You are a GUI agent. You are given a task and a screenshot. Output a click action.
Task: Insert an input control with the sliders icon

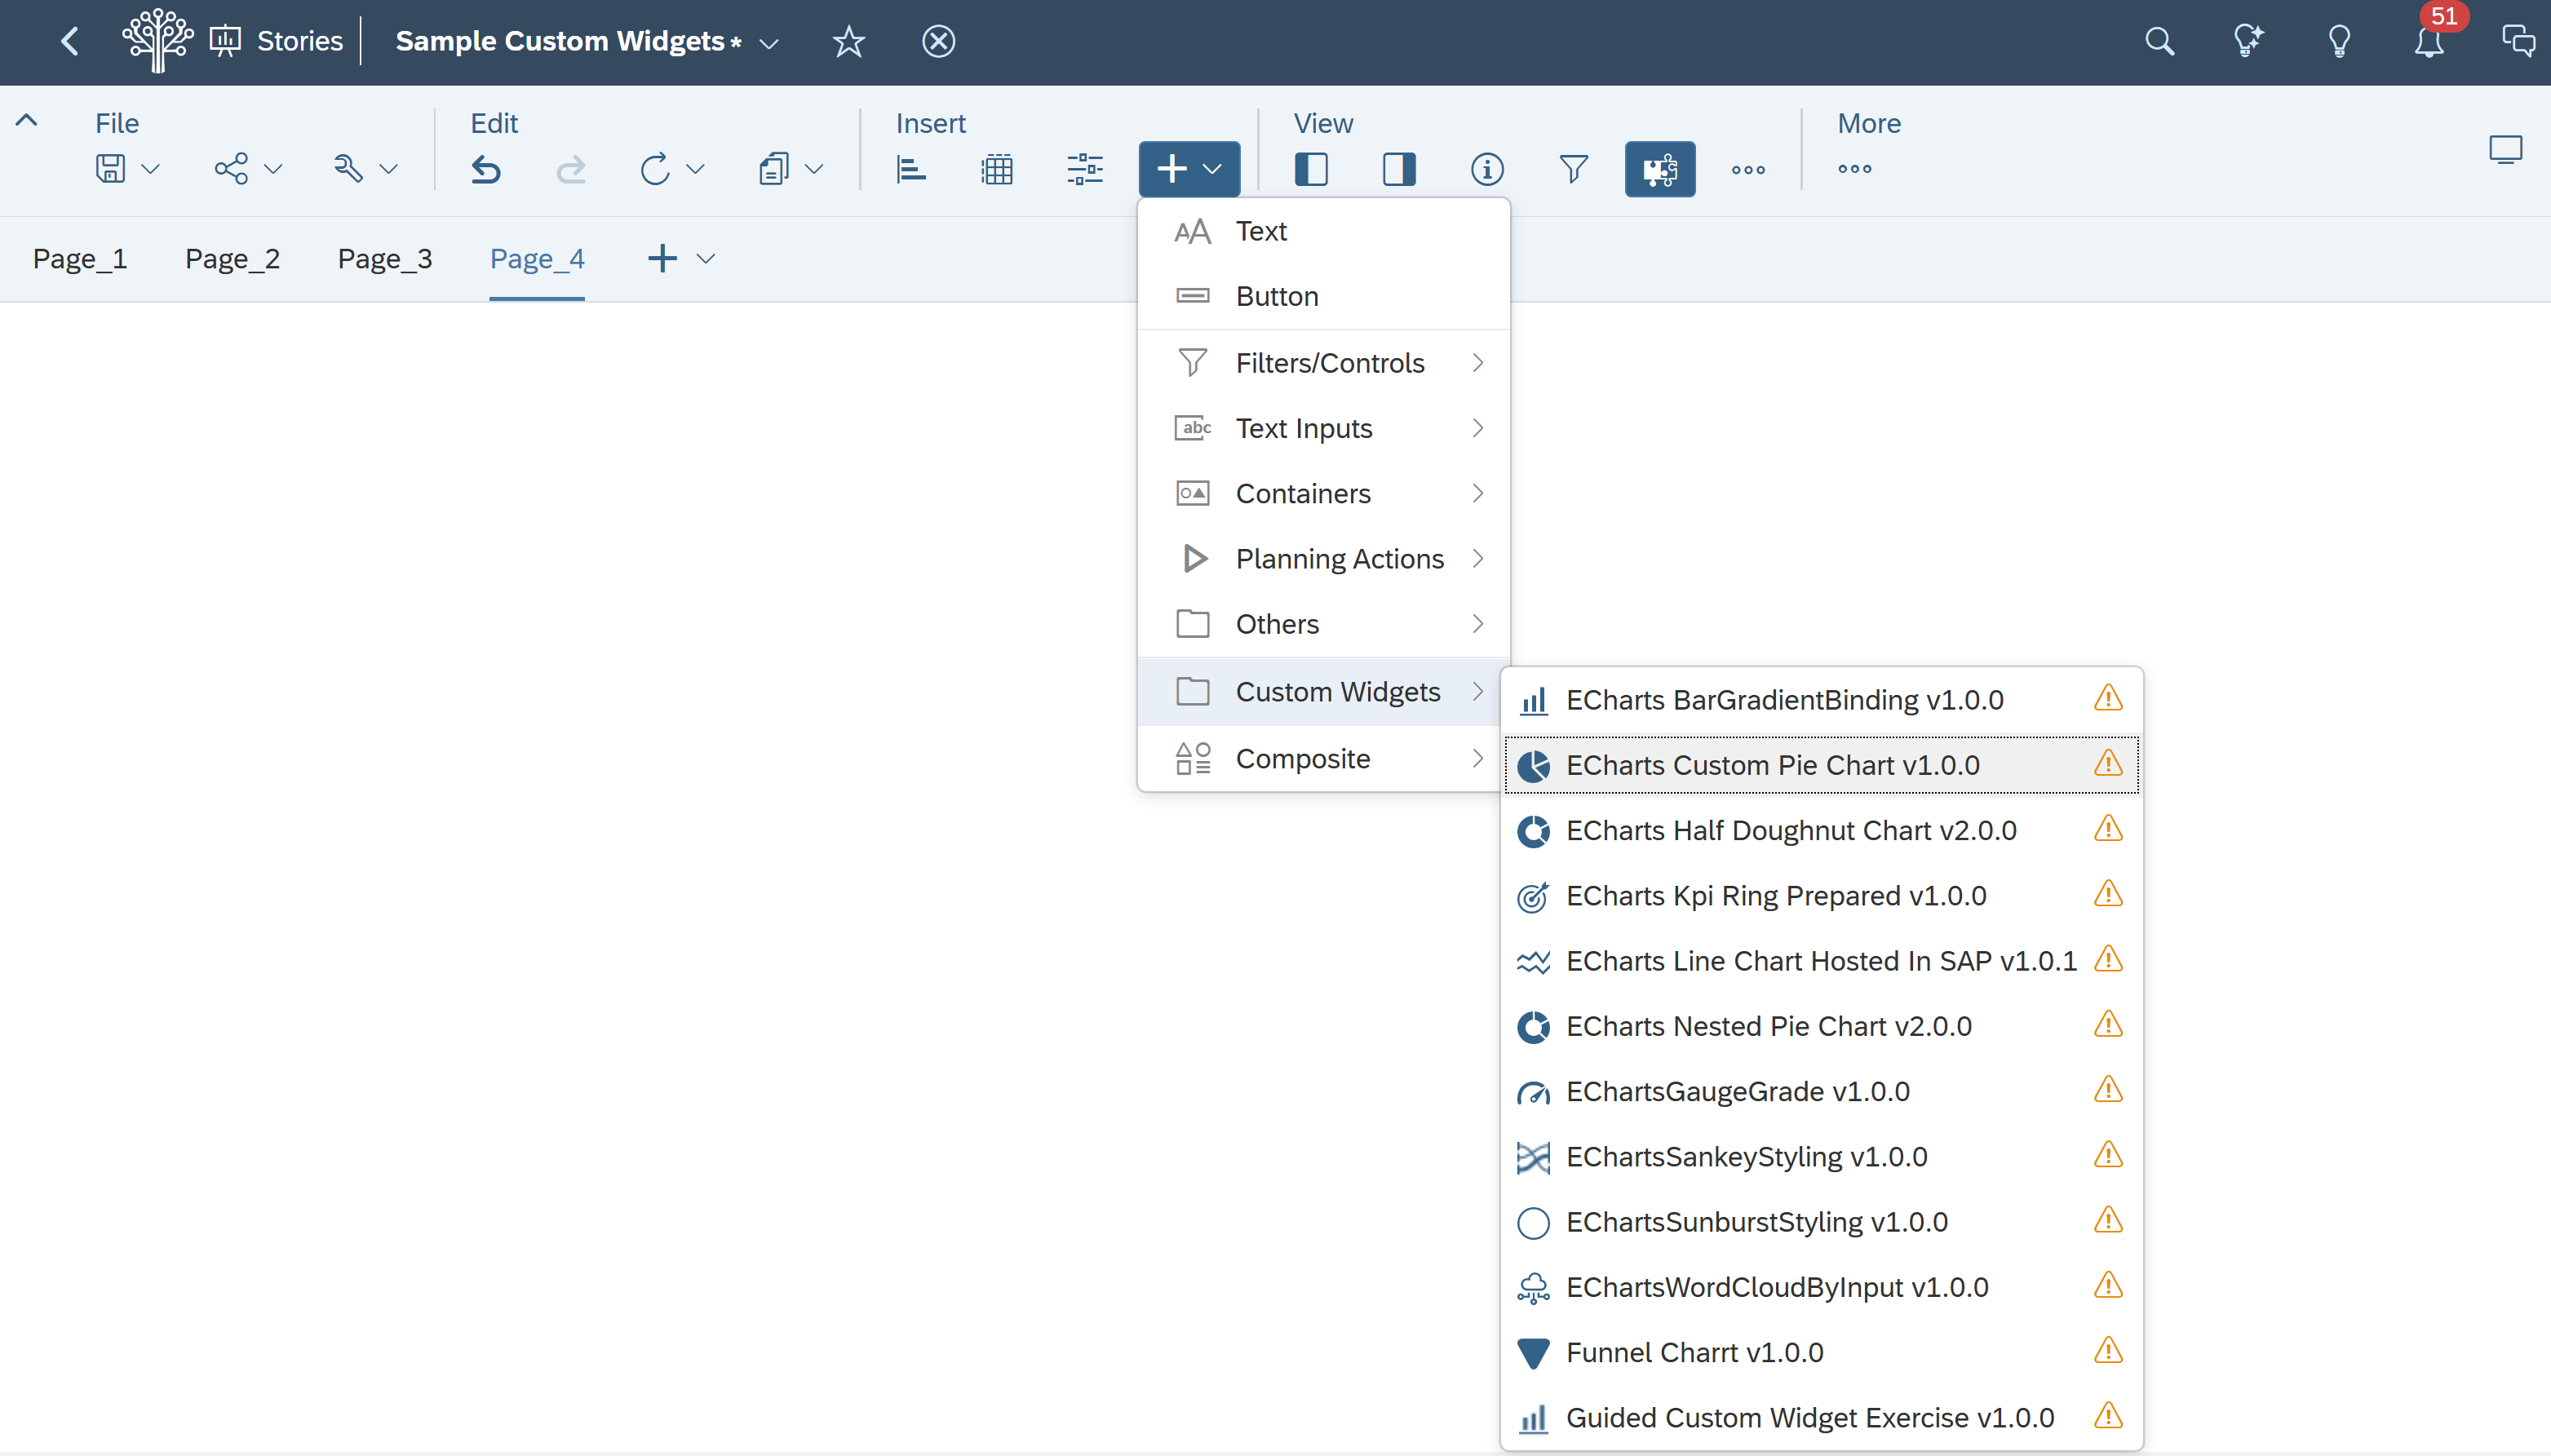click(1085, 169)
